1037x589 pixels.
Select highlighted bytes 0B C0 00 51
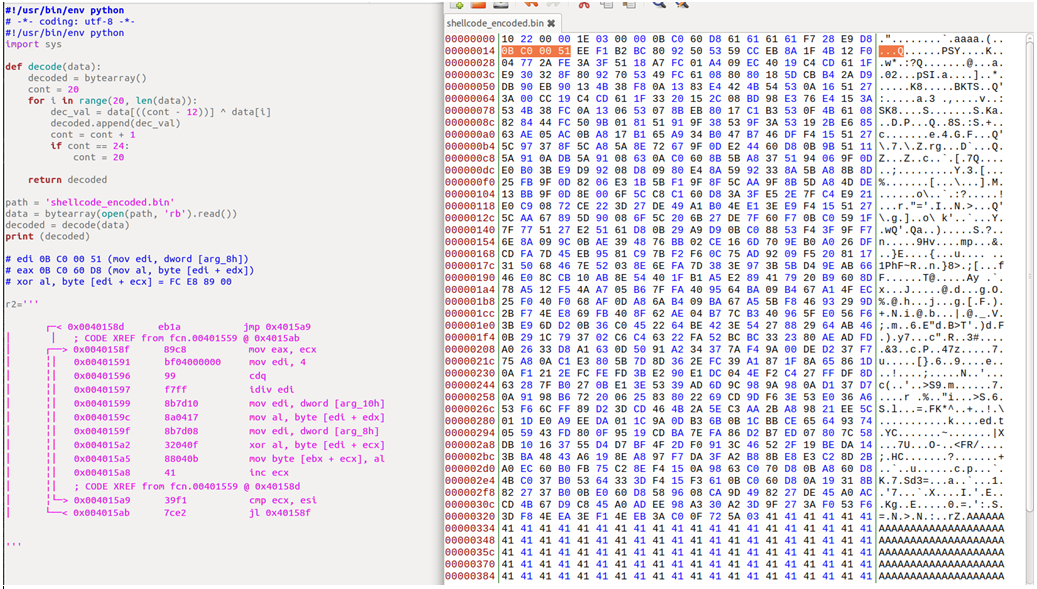[536, 52]
